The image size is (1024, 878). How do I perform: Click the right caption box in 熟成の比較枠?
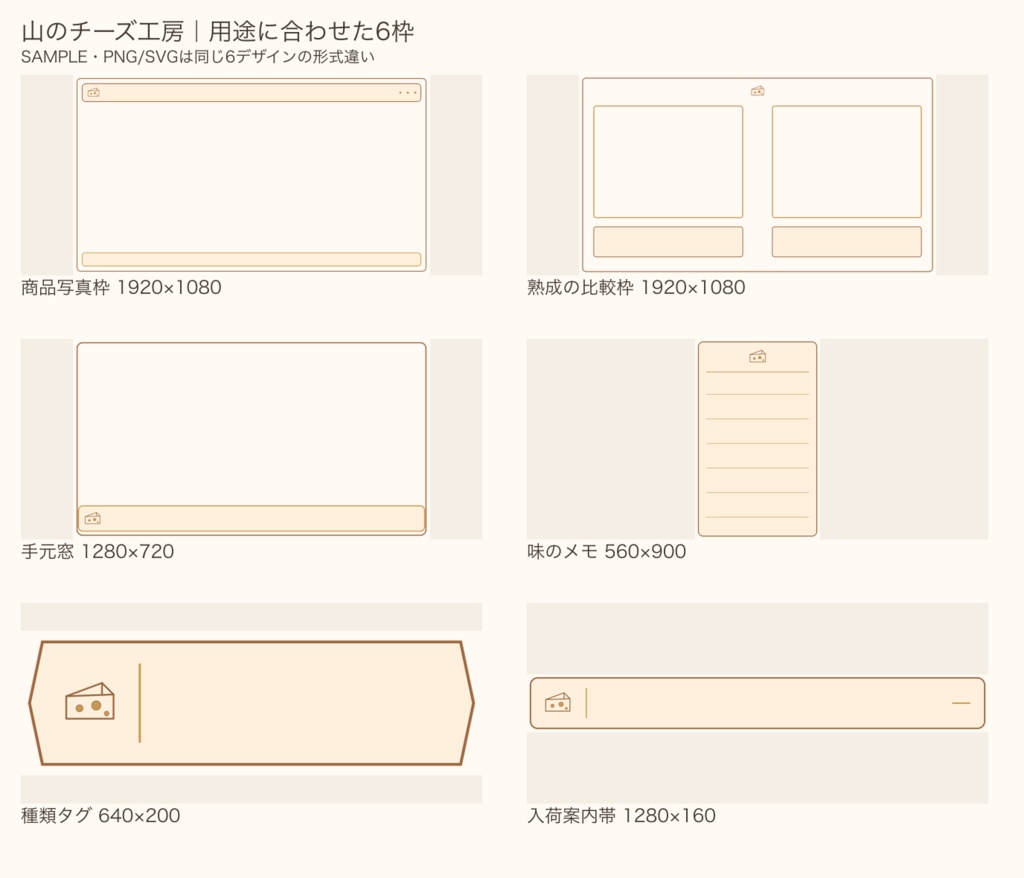coord(847,242)
